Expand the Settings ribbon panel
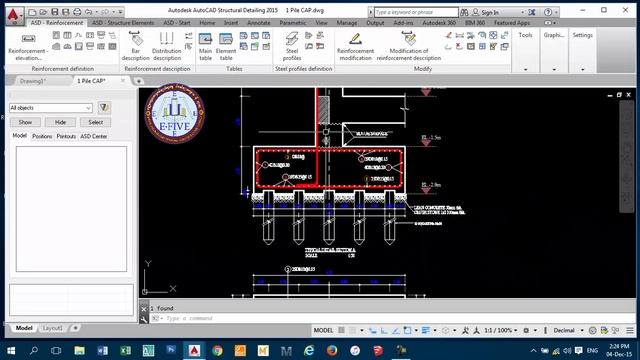This screenshot has height=360, width=640. (x=582, y=69)
